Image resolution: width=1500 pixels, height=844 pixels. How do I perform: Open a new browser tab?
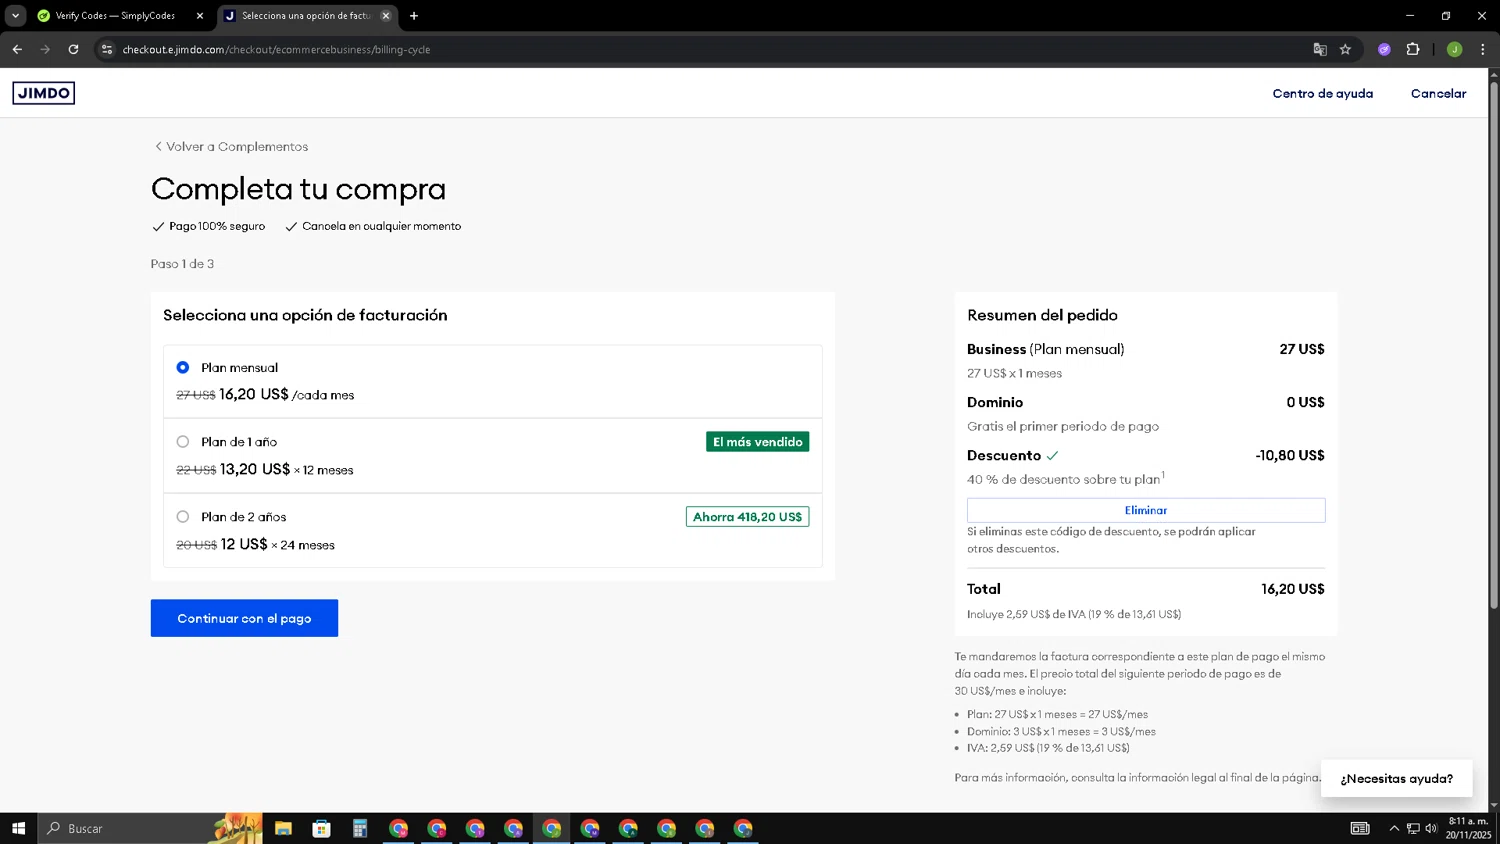[414, 16]
